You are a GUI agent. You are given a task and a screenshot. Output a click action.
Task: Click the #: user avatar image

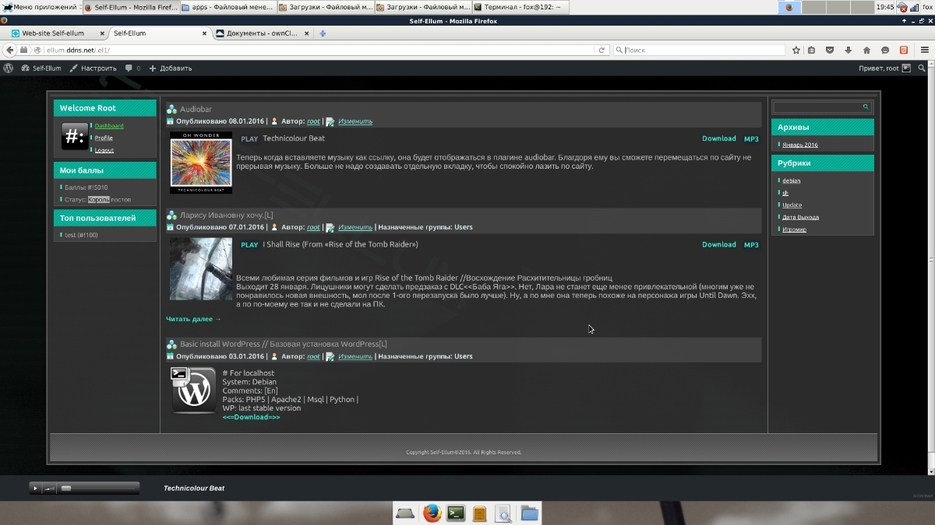click(74, 136)
